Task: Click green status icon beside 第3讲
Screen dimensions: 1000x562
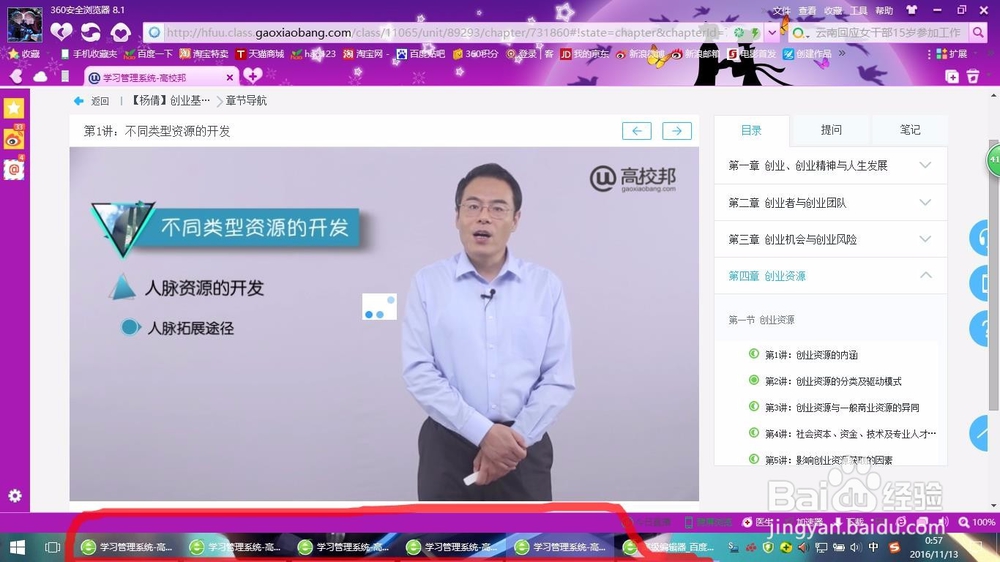Action: 754,406
